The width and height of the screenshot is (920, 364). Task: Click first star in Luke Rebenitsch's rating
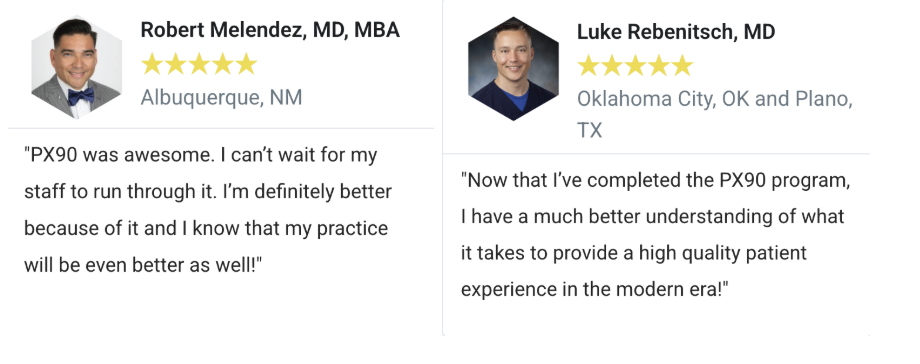588,66
